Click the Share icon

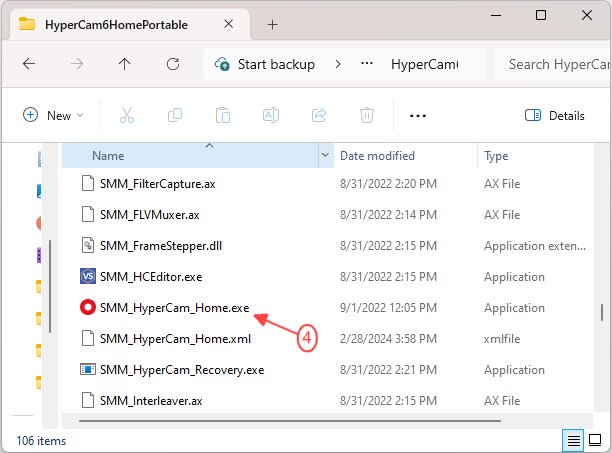pyautogui.click(x=319, y=115)
